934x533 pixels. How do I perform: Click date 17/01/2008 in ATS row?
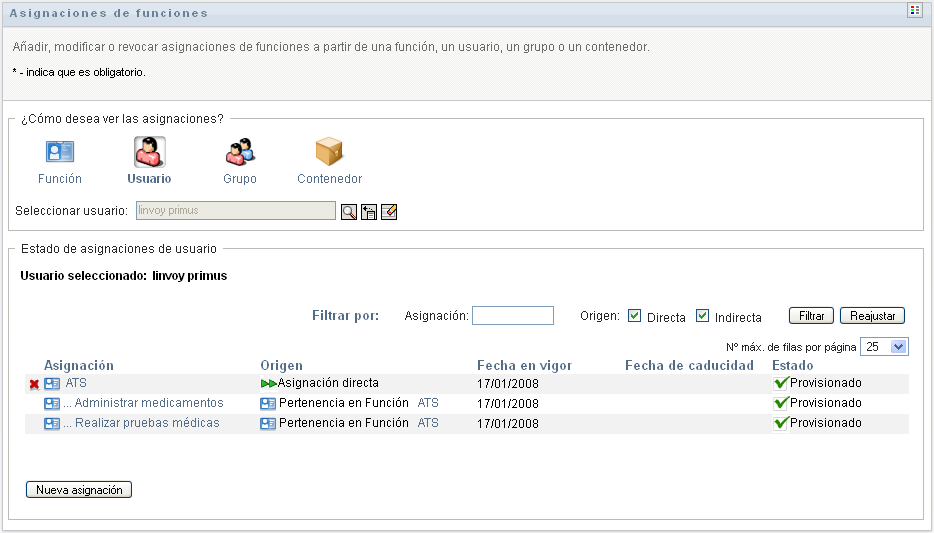pyautogui.click(x=508, y=384)
